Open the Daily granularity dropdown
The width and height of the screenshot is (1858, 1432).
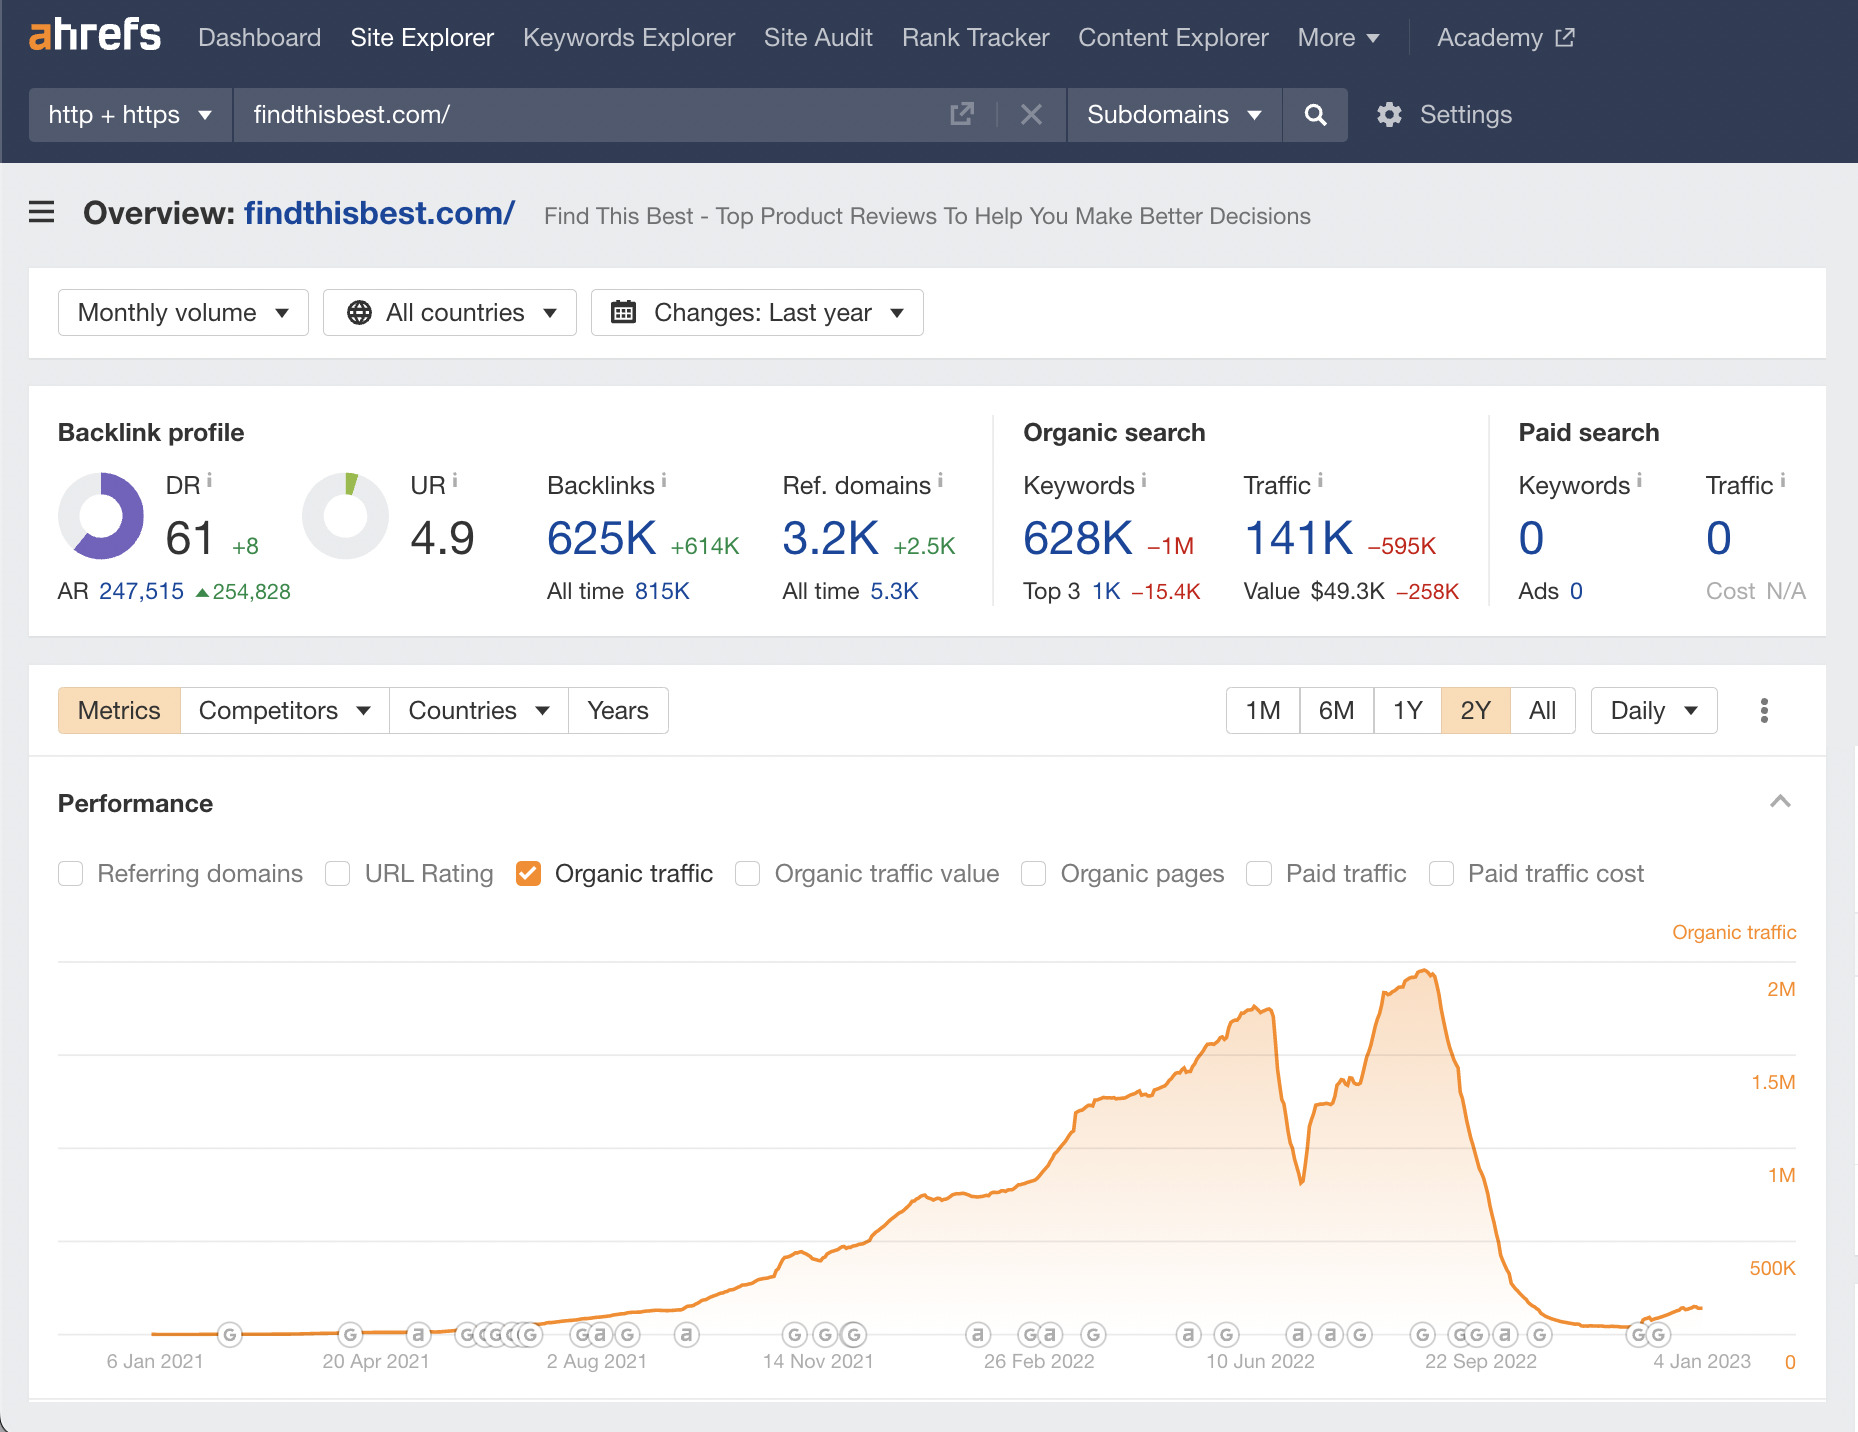click(1652, 710)
